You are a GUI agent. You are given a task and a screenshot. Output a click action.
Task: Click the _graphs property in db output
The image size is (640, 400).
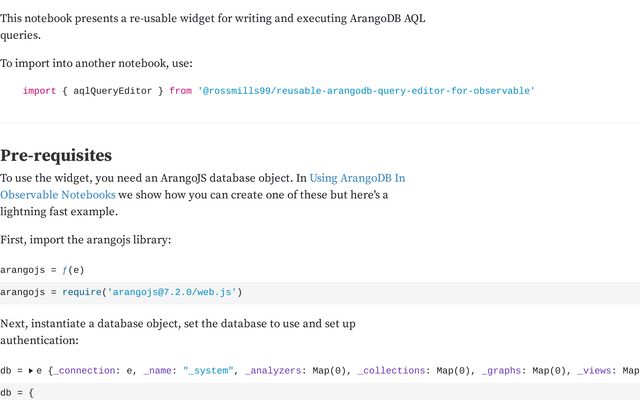click(x=501, y=371)
